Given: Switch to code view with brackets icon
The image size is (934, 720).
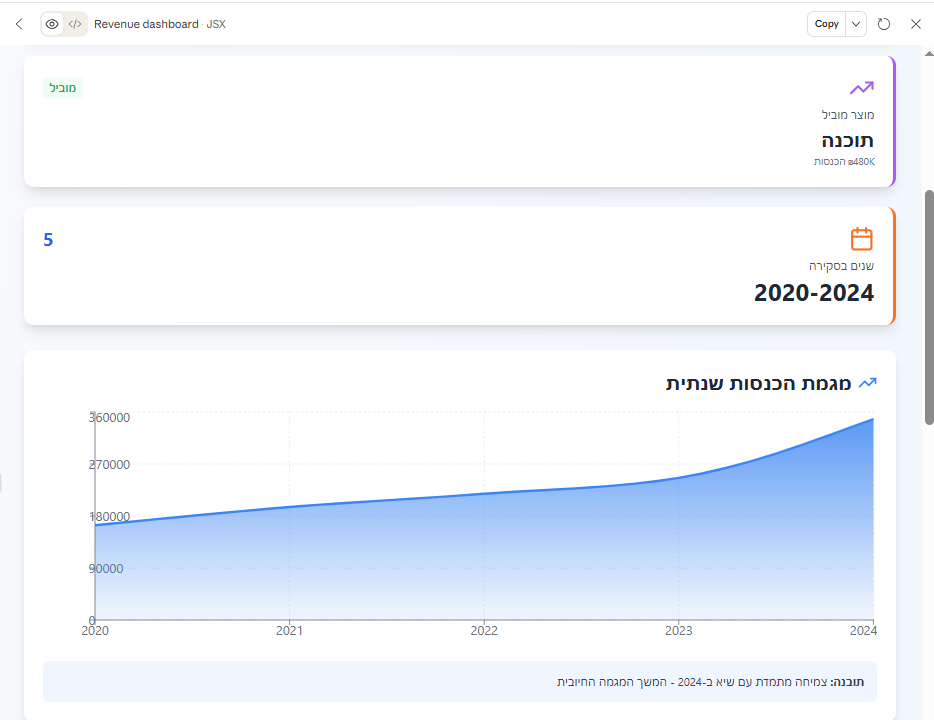Looking at the screenshot, I should tap(75, 24).
